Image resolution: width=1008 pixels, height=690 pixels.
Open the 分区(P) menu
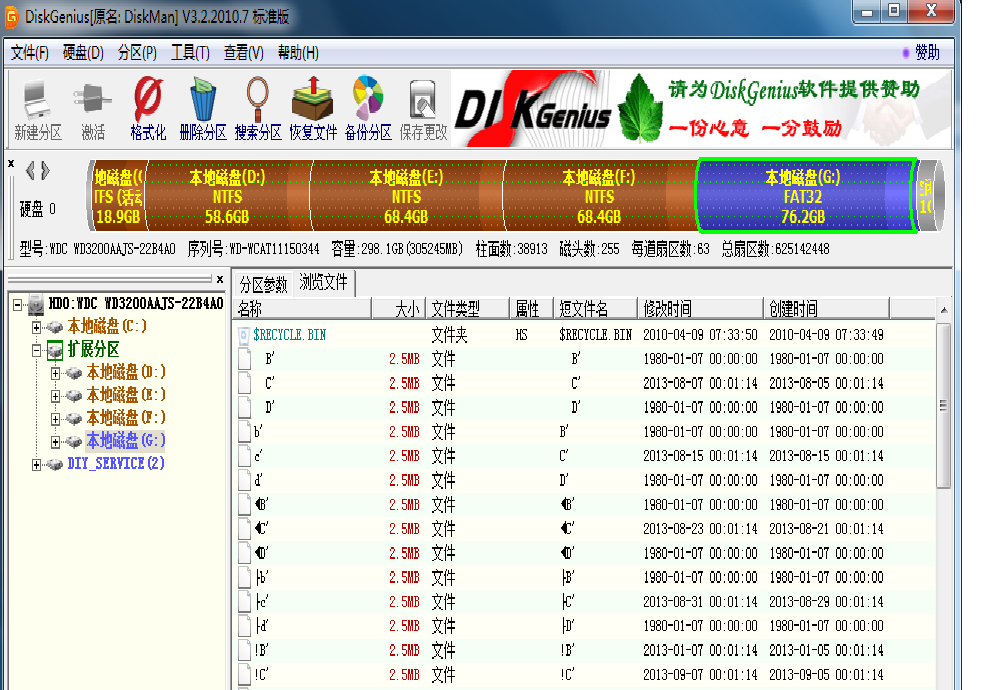[x=137, y=53]
